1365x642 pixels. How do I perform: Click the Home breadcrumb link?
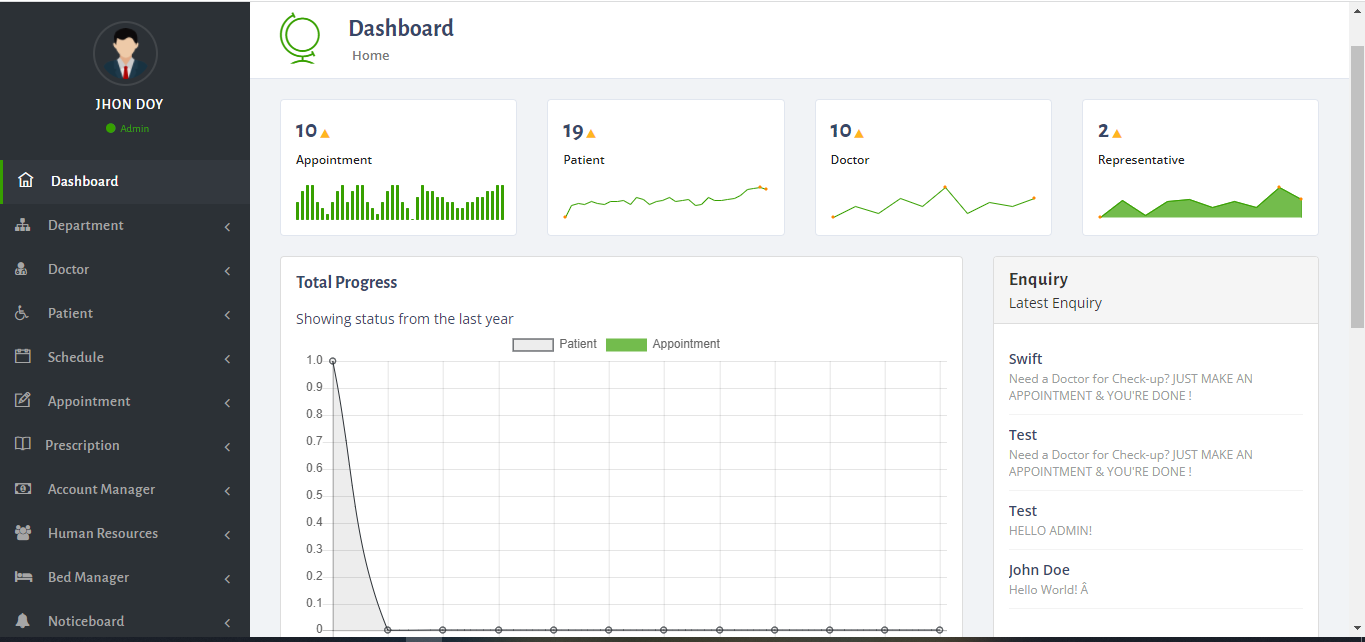[370, 55]
